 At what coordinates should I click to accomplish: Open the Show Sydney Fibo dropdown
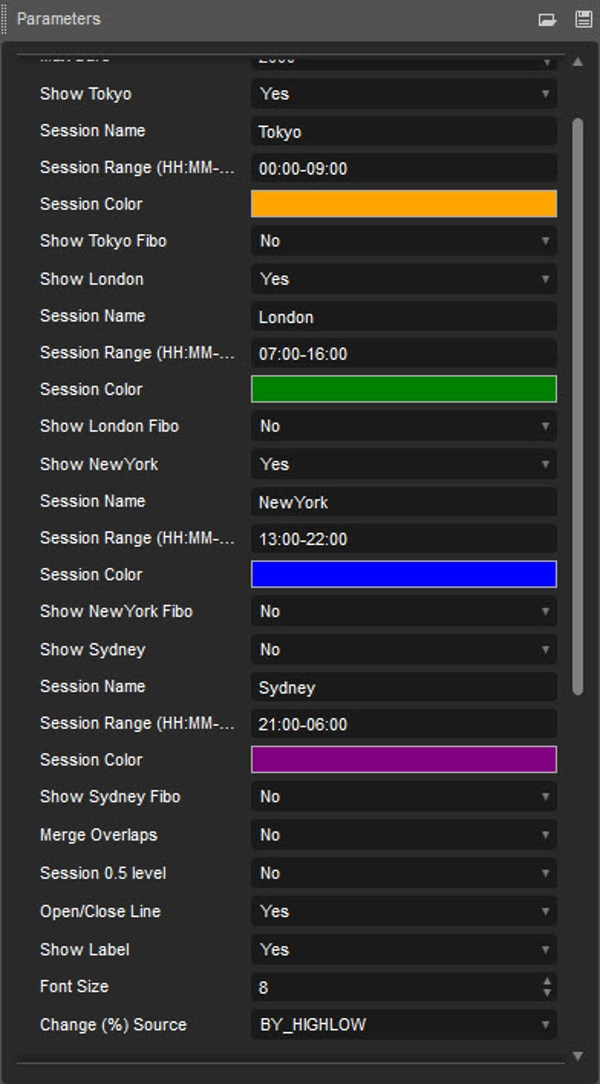click(x=404, y=796)
